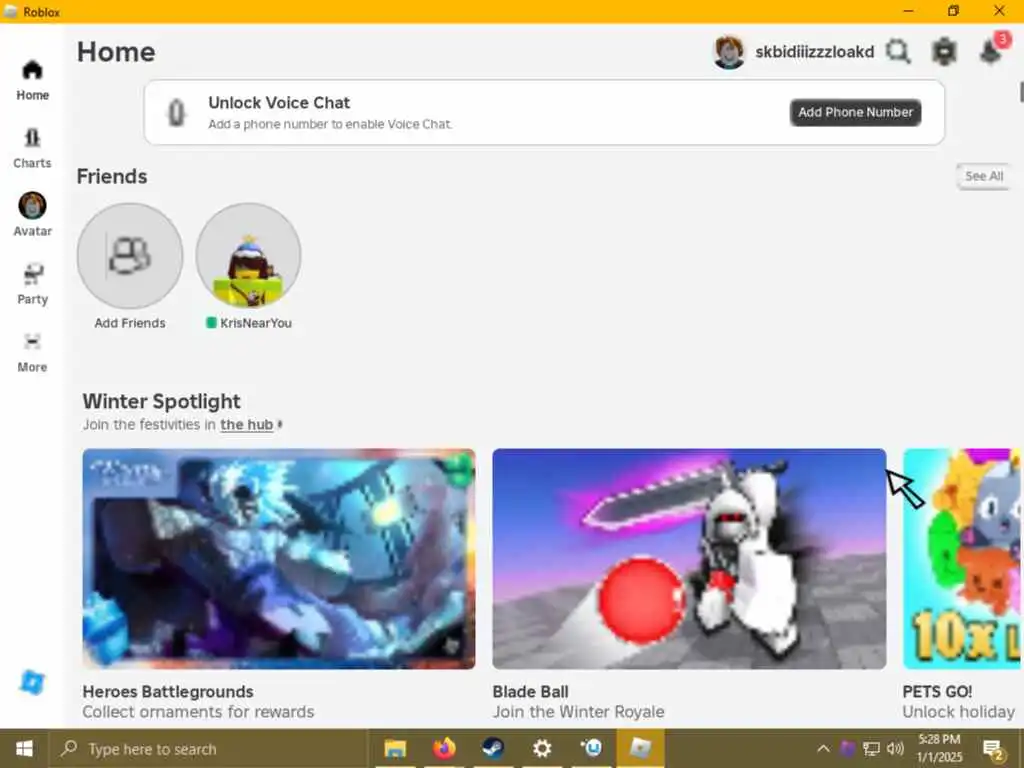Open File Explorer from taskbar
The image size is (1024, 768).
pyautogui.click(x=394, y=748)
